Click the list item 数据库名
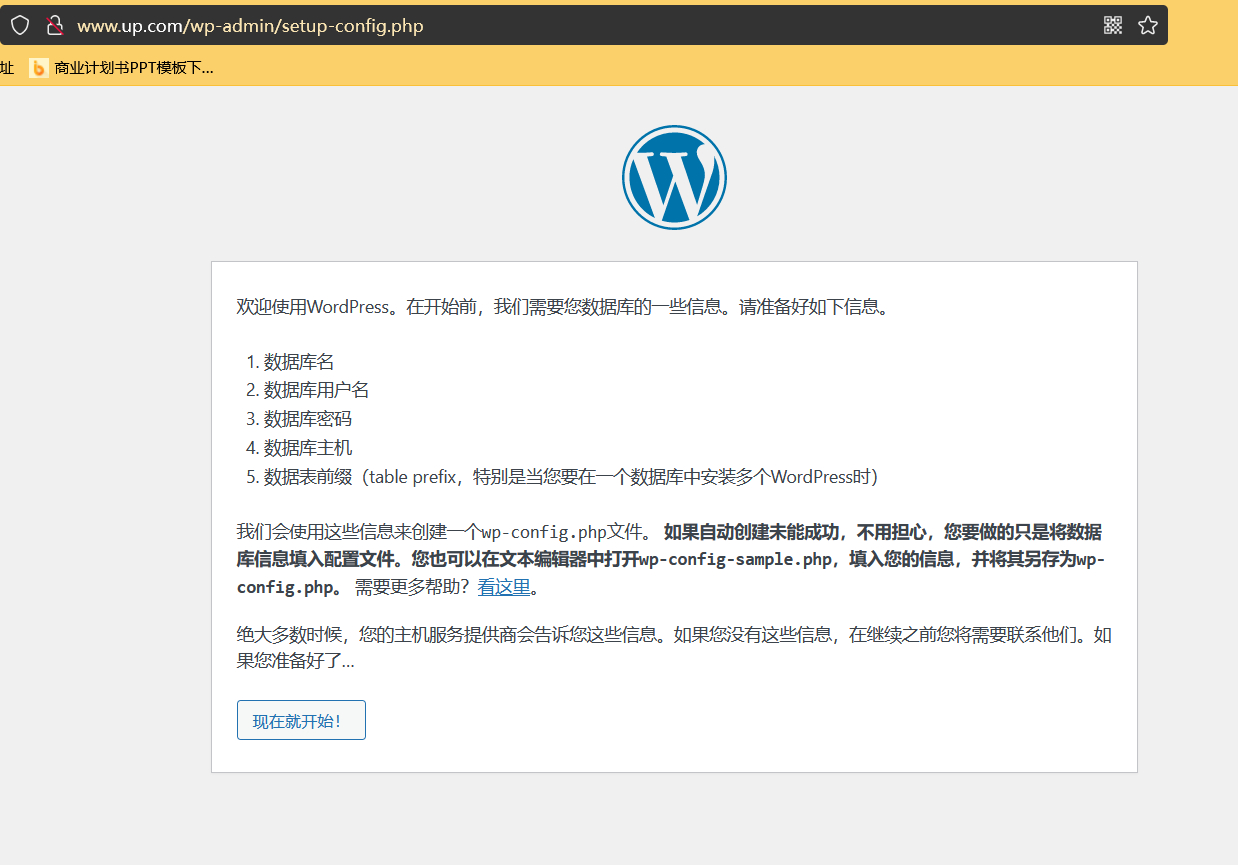Screen dimensions: 1238x865 coord(299,361)
